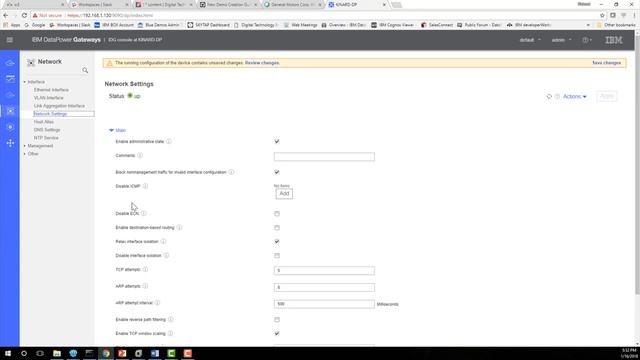Click info icon next to Comments
Image resolution: width=640 pixels, height=360 pixels.
tap(140, 156)
